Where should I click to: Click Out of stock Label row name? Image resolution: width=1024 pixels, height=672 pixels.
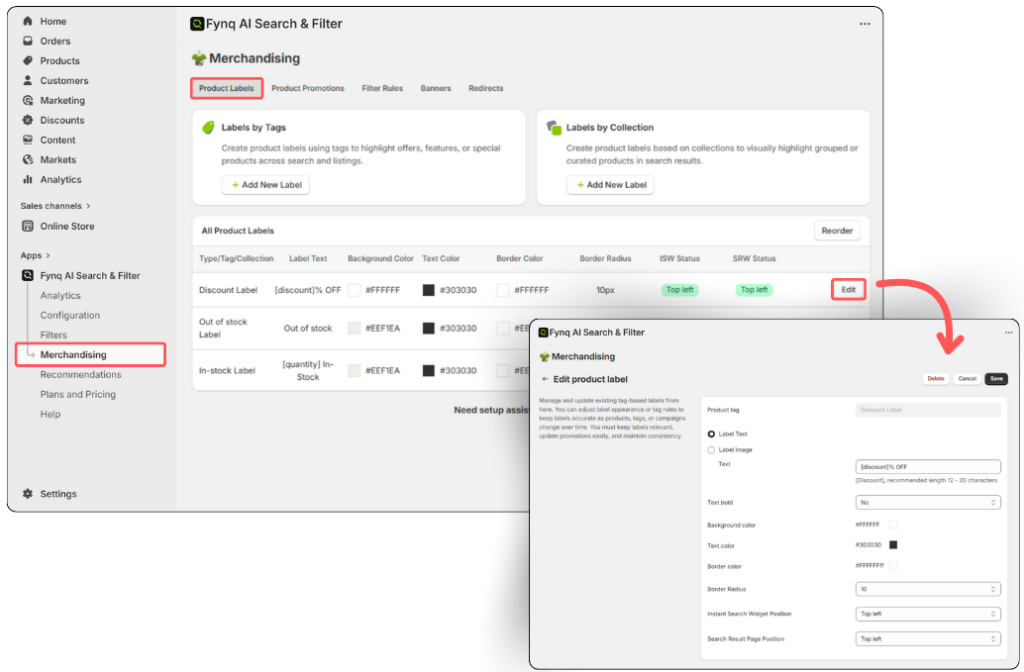pos(223,328)
